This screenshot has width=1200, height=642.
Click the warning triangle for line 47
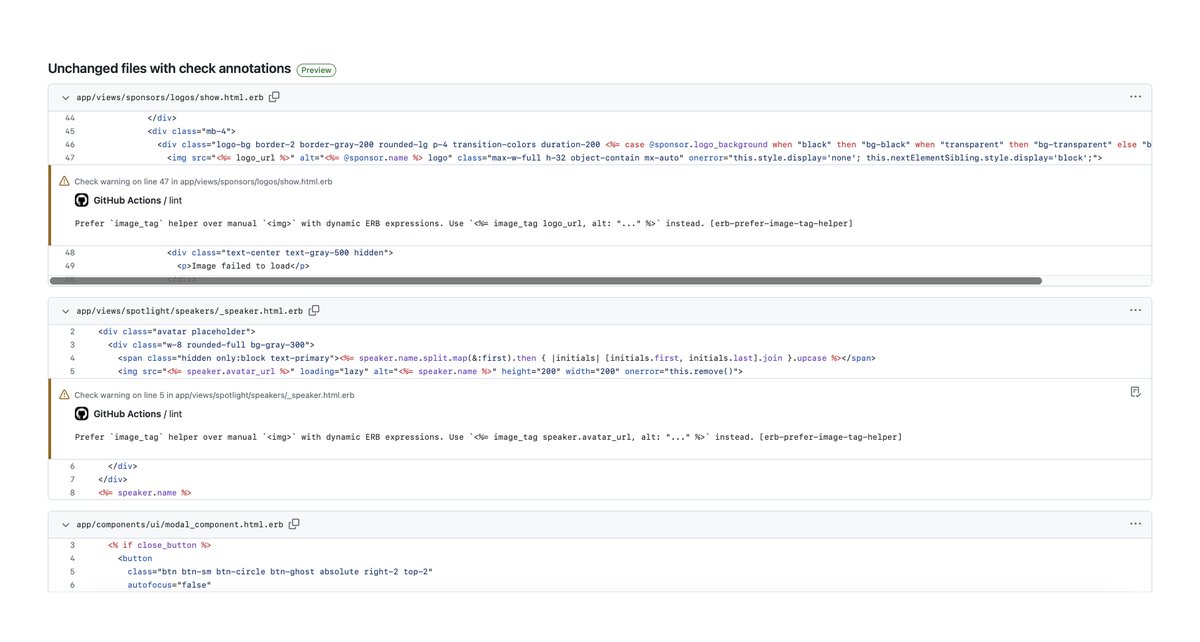tap(64, 181)
